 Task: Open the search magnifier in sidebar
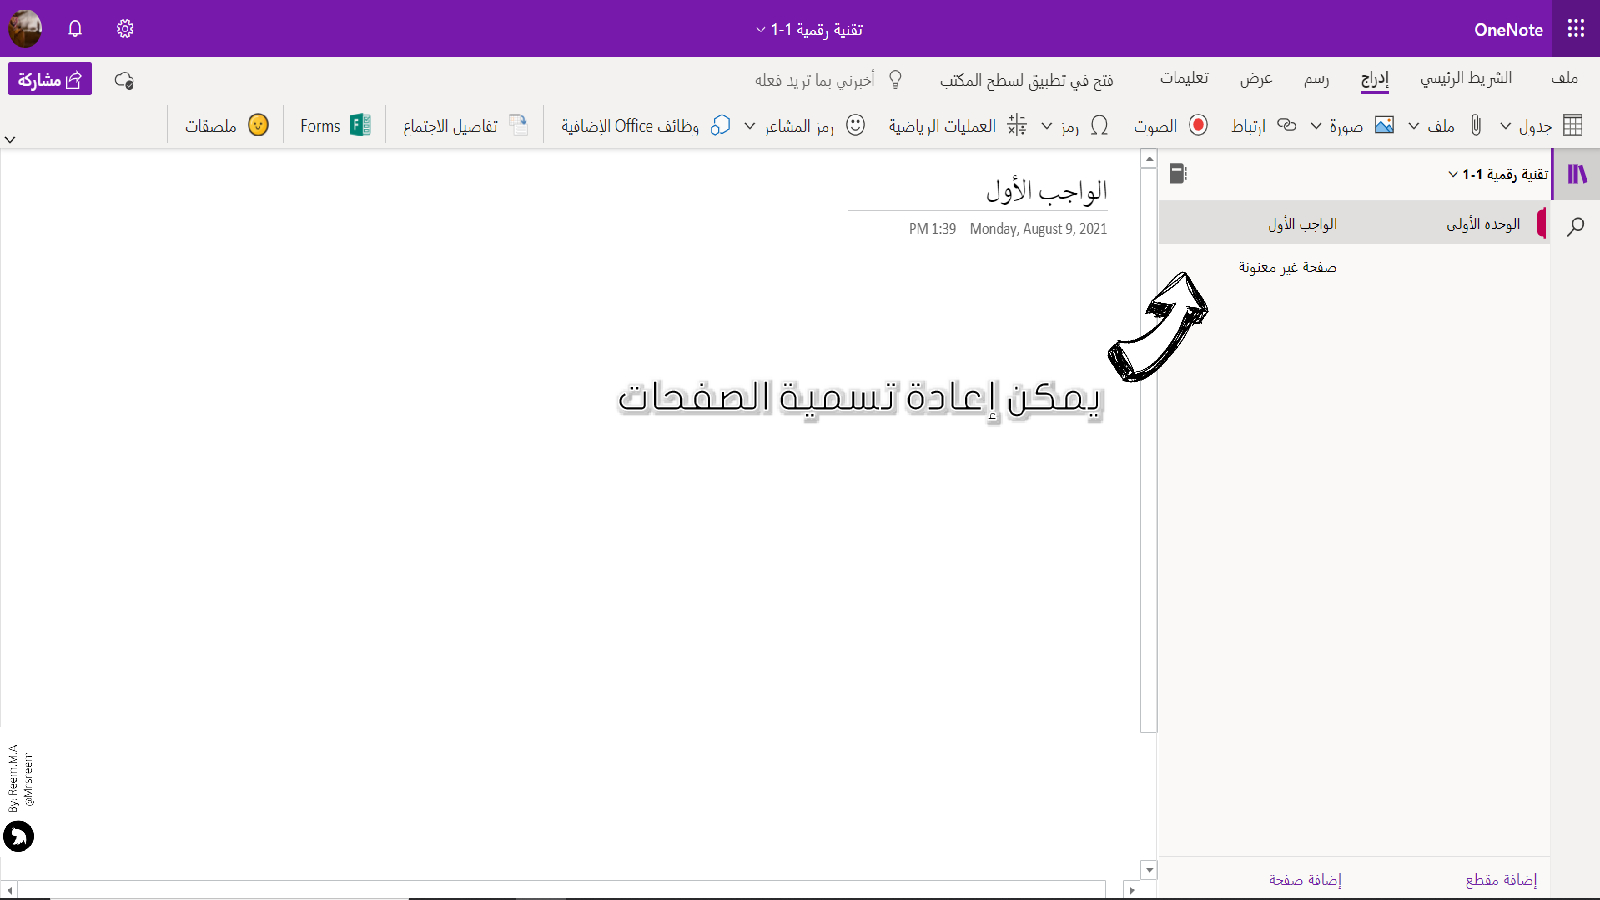tap(1576, 227)
